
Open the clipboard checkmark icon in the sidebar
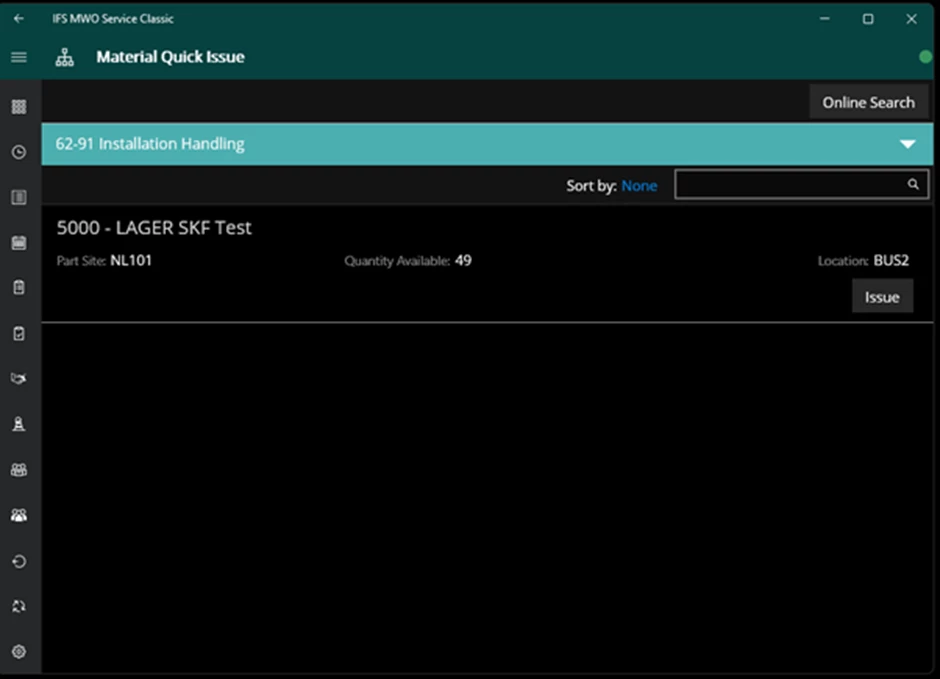pos(19,333)
